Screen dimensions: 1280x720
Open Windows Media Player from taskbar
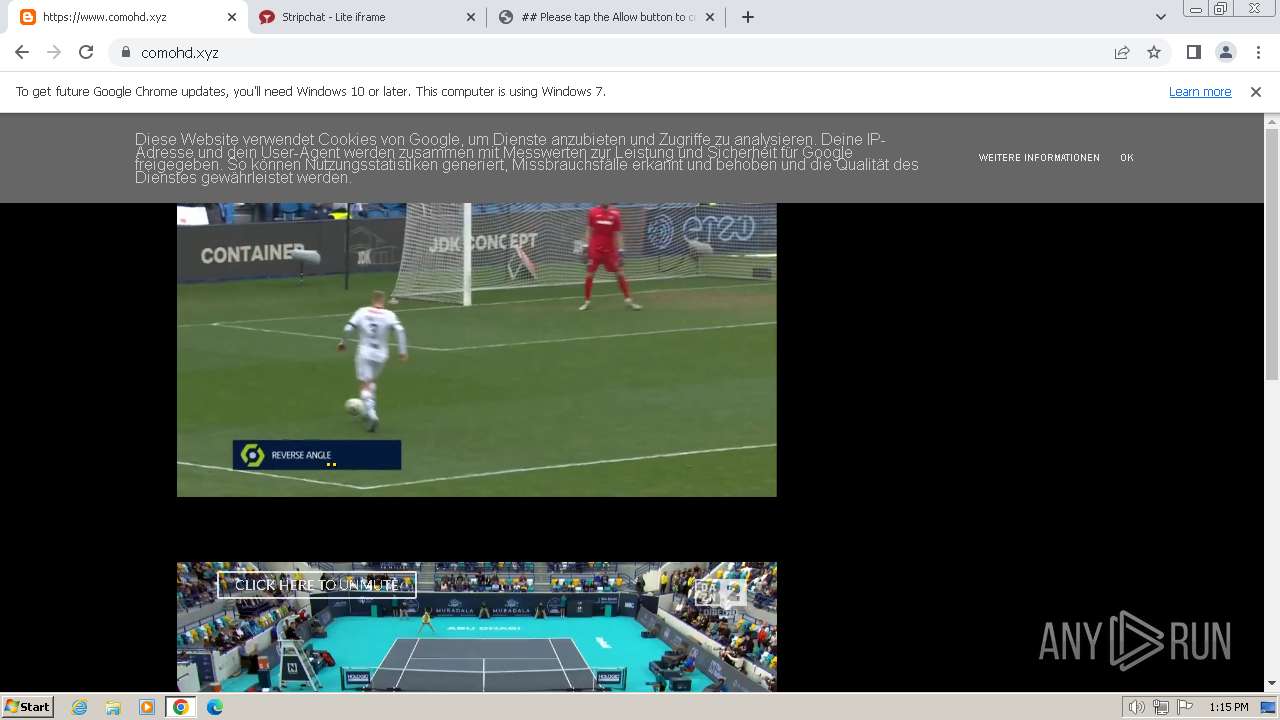coord(147,707)
